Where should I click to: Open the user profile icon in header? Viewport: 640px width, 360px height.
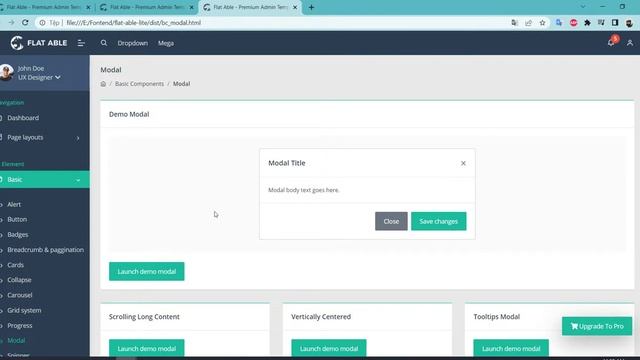[x=630, y=43]
